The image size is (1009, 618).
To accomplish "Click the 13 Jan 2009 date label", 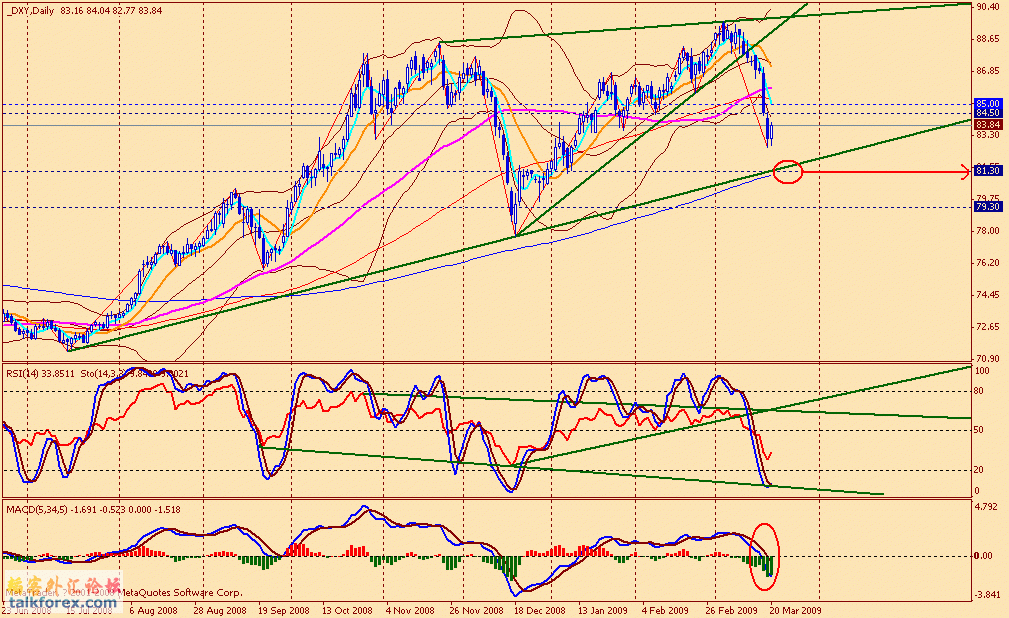I will [602, 610].
